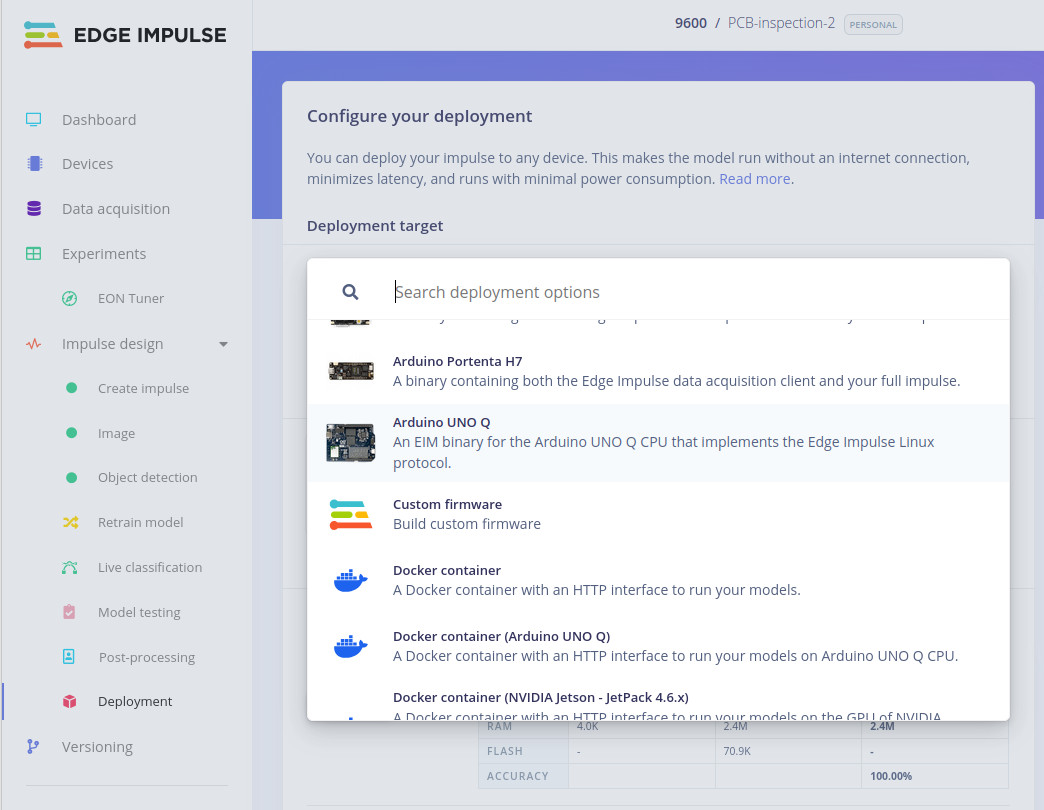1044x810 pixels.
Task: Click the EON Tuner compass icon
Action: 69,298
